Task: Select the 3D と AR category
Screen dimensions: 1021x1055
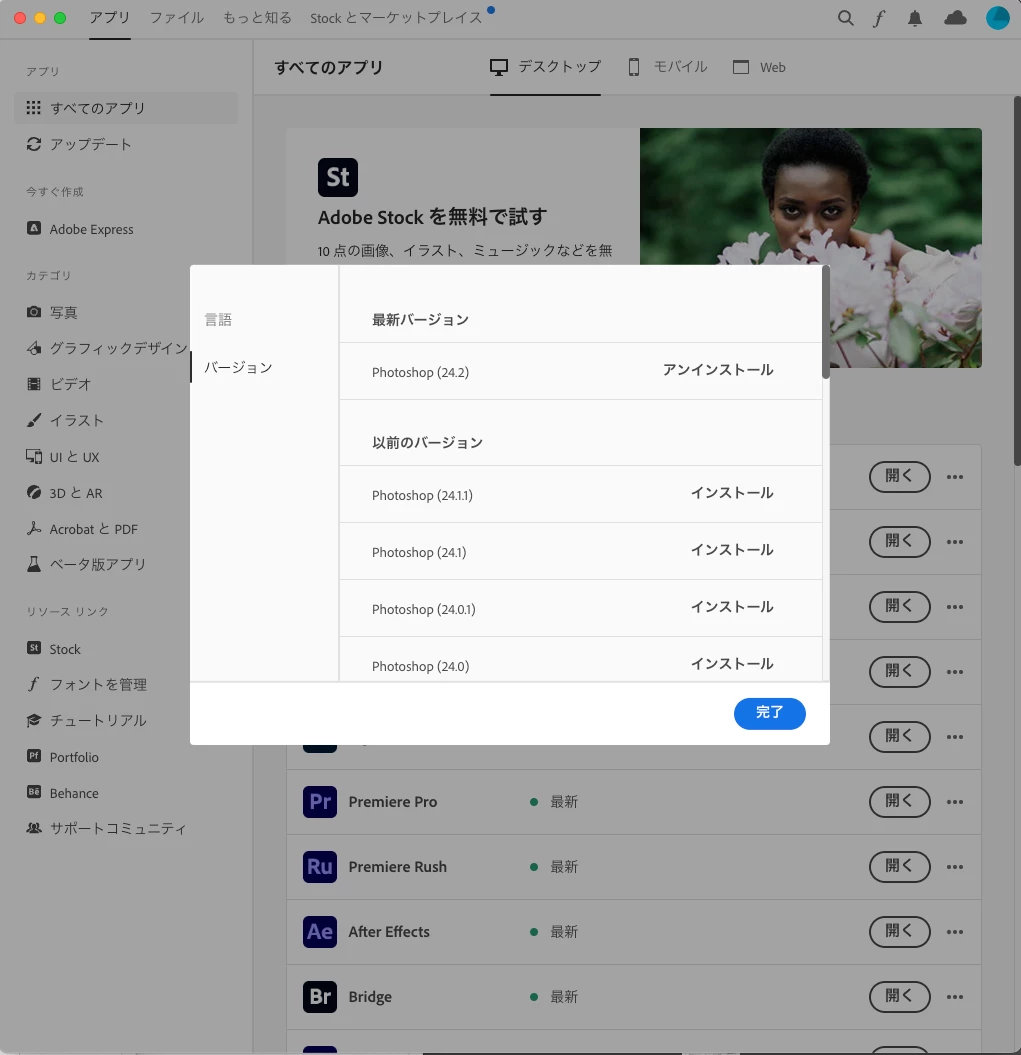Action: tap(65, 493)
